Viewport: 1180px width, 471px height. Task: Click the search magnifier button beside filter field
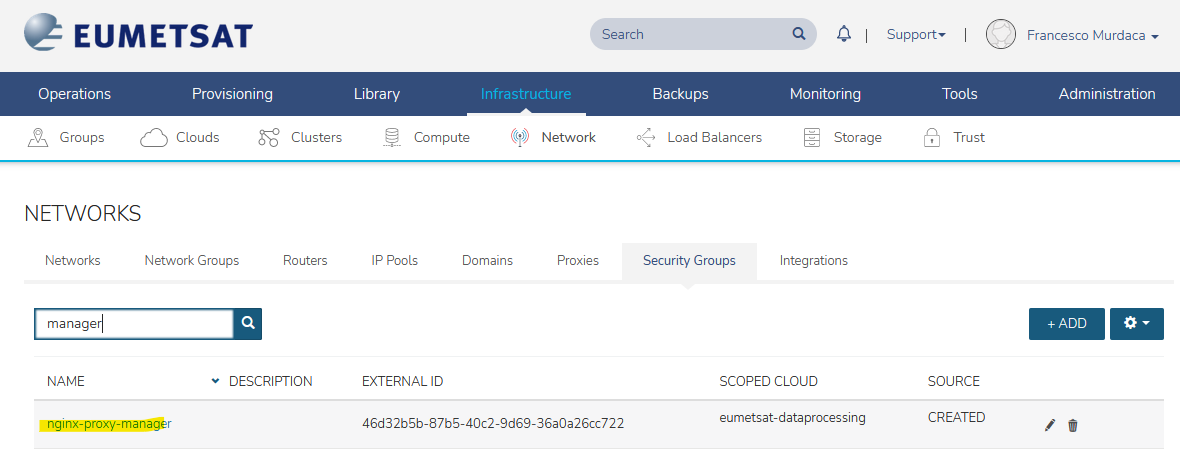point(248,323)
